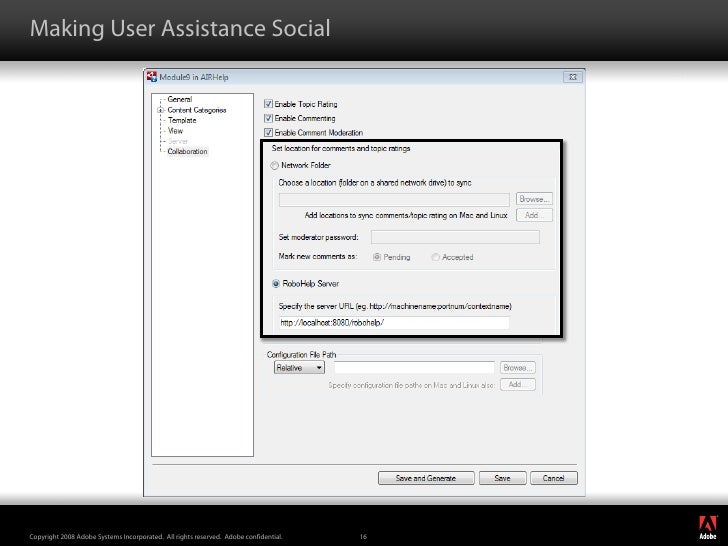728x546 pixels.
Task: Click the Save and Generate button
Action: [x=426, y=478]
